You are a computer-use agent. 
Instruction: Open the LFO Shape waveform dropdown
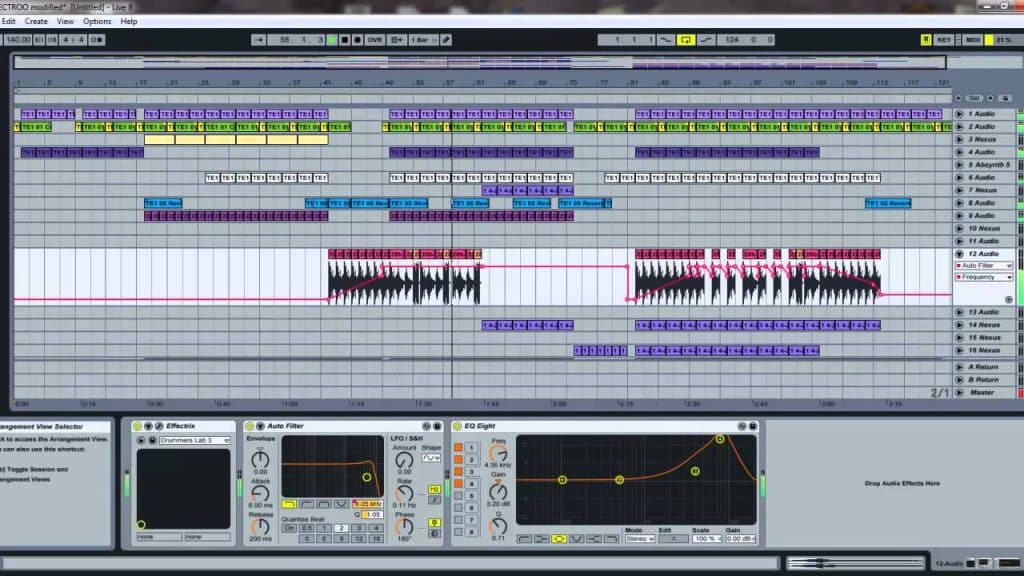(x=431, y=458)
